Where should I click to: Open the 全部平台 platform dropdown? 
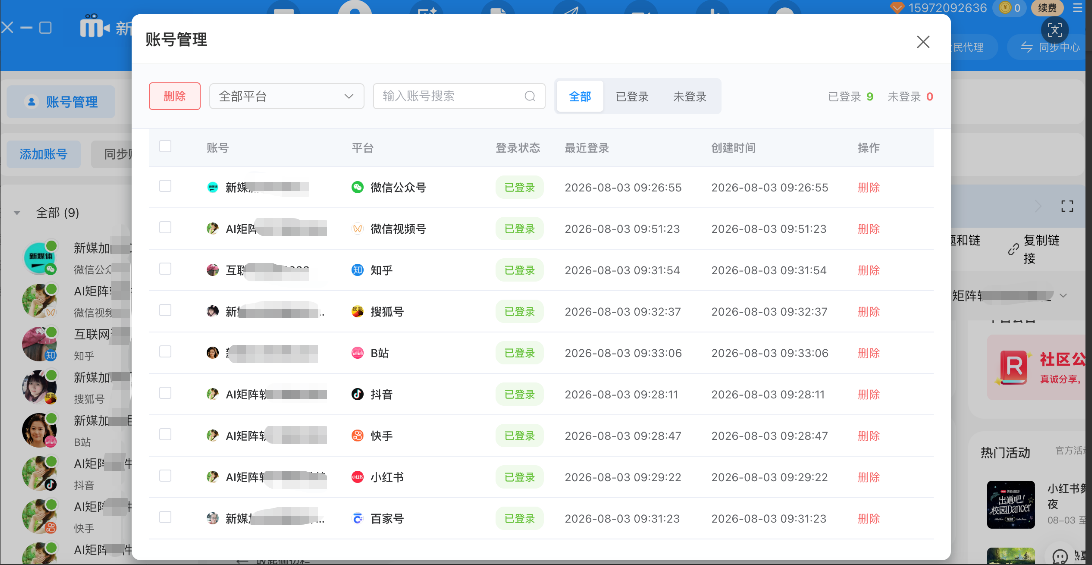point(287,96)
